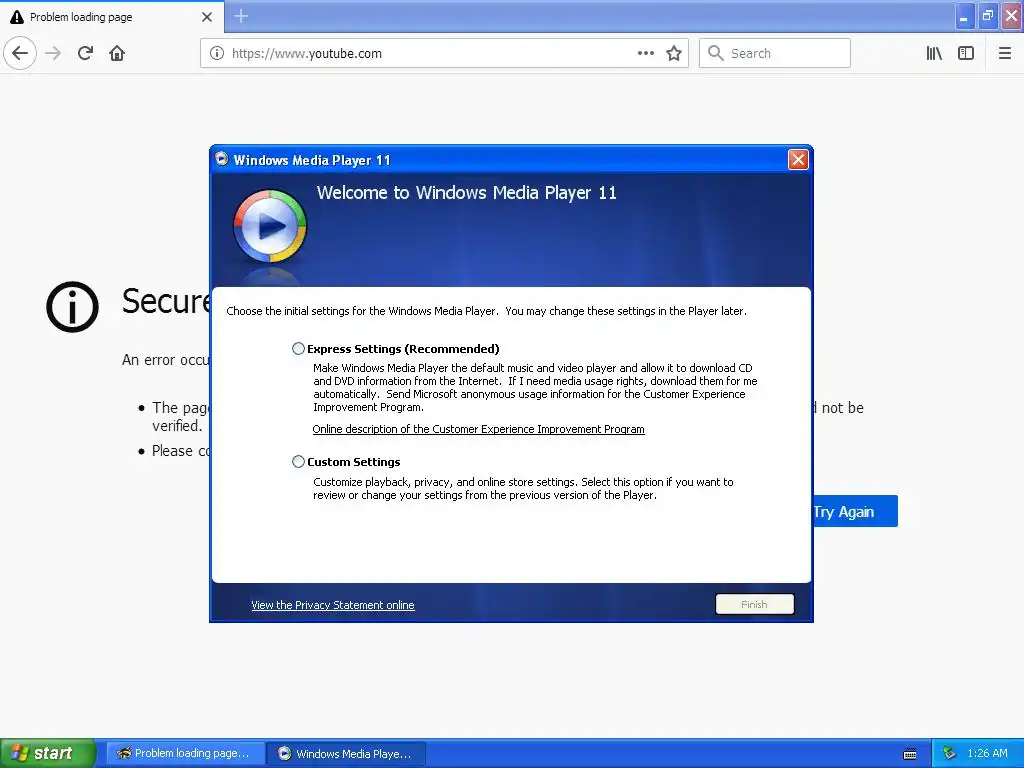This screenshot has height=768, width=1024.
Task: Restore down the Firefox window
Action: pos(987,16)
